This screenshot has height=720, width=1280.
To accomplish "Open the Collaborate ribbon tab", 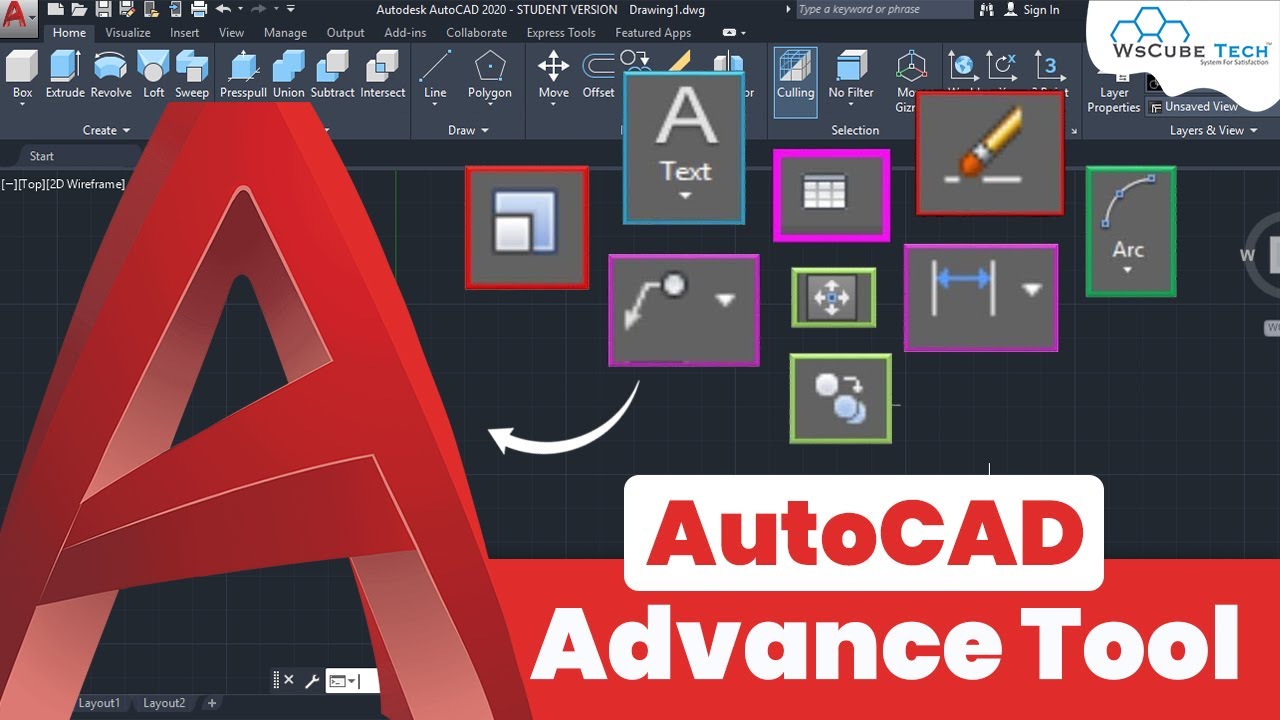I will pos(476,33).
